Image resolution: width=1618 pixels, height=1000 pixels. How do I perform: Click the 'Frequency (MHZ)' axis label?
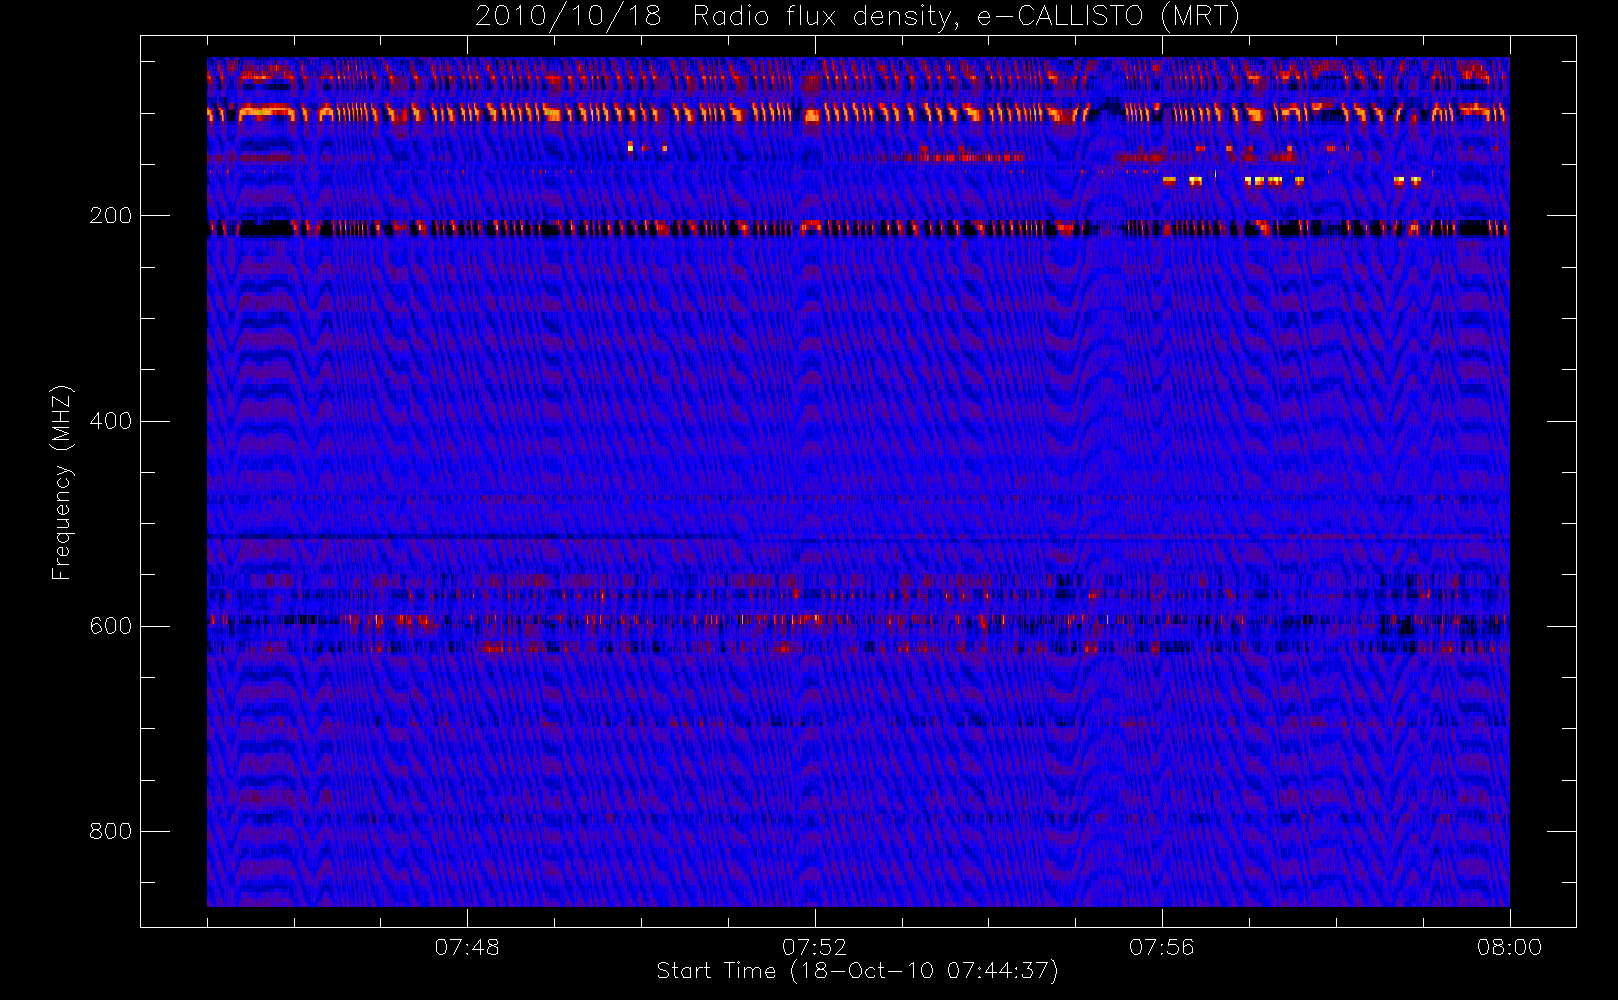[x=62, y=482]
